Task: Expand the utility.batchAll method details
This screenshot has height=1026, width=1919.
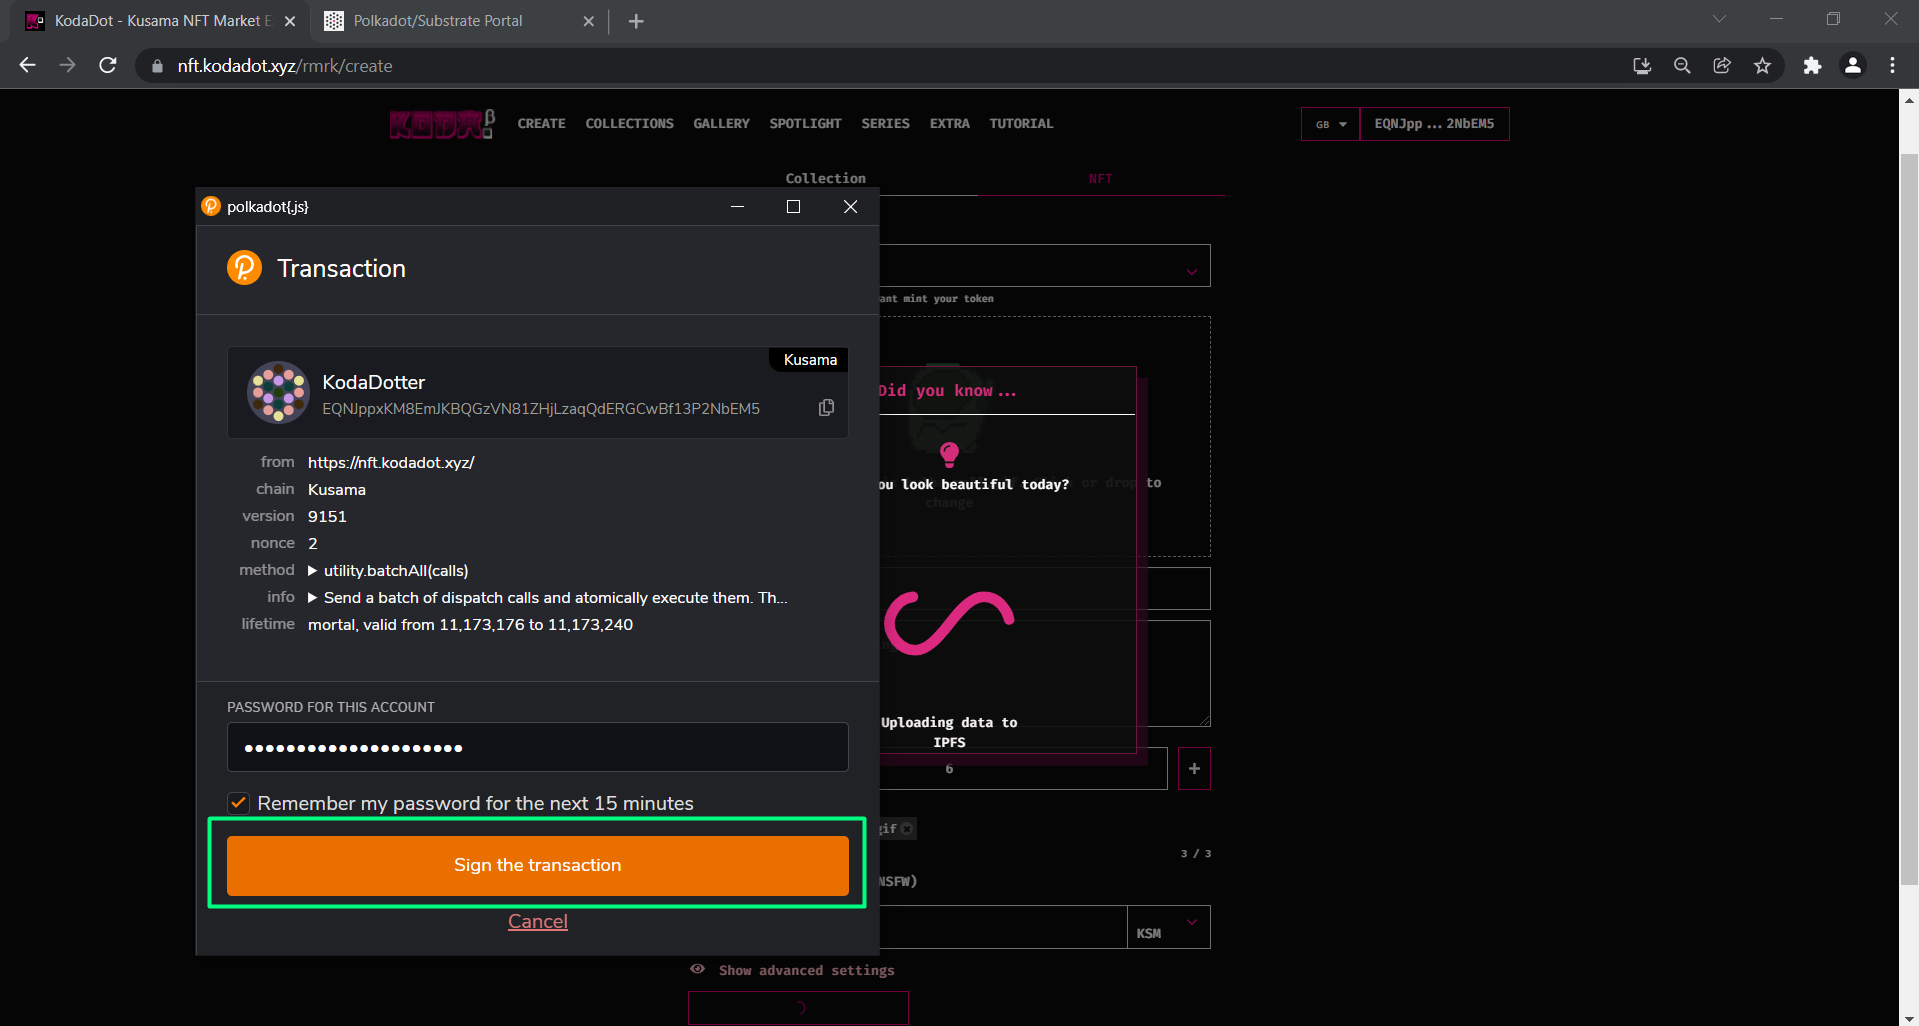Action: point(313,571)
